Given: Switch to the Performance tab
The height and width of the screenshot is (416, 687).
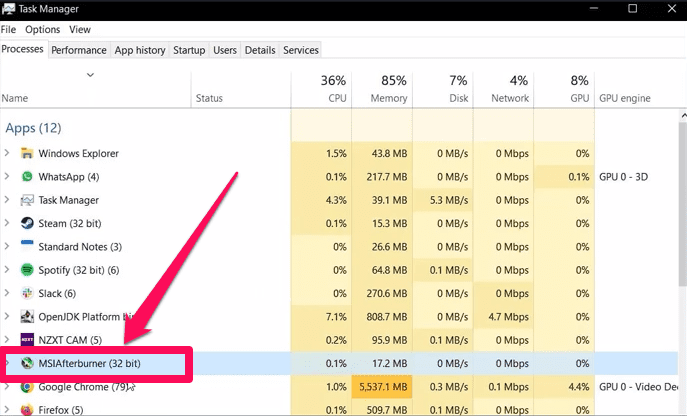Looking at the screenshot, I should pyautogui.click(x=79, y=50).
